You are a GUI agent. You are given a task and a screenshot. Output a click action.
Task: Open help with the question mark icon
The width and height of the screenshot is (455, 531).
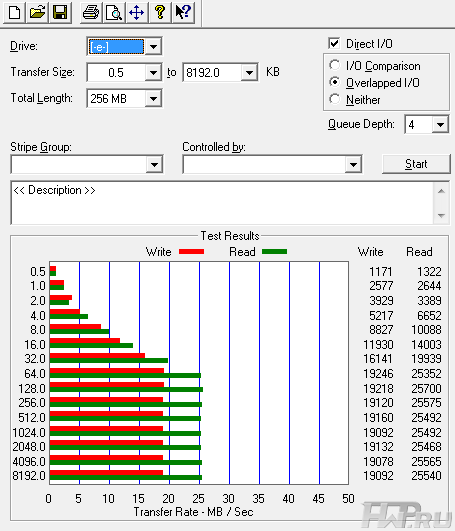(160, 13)
